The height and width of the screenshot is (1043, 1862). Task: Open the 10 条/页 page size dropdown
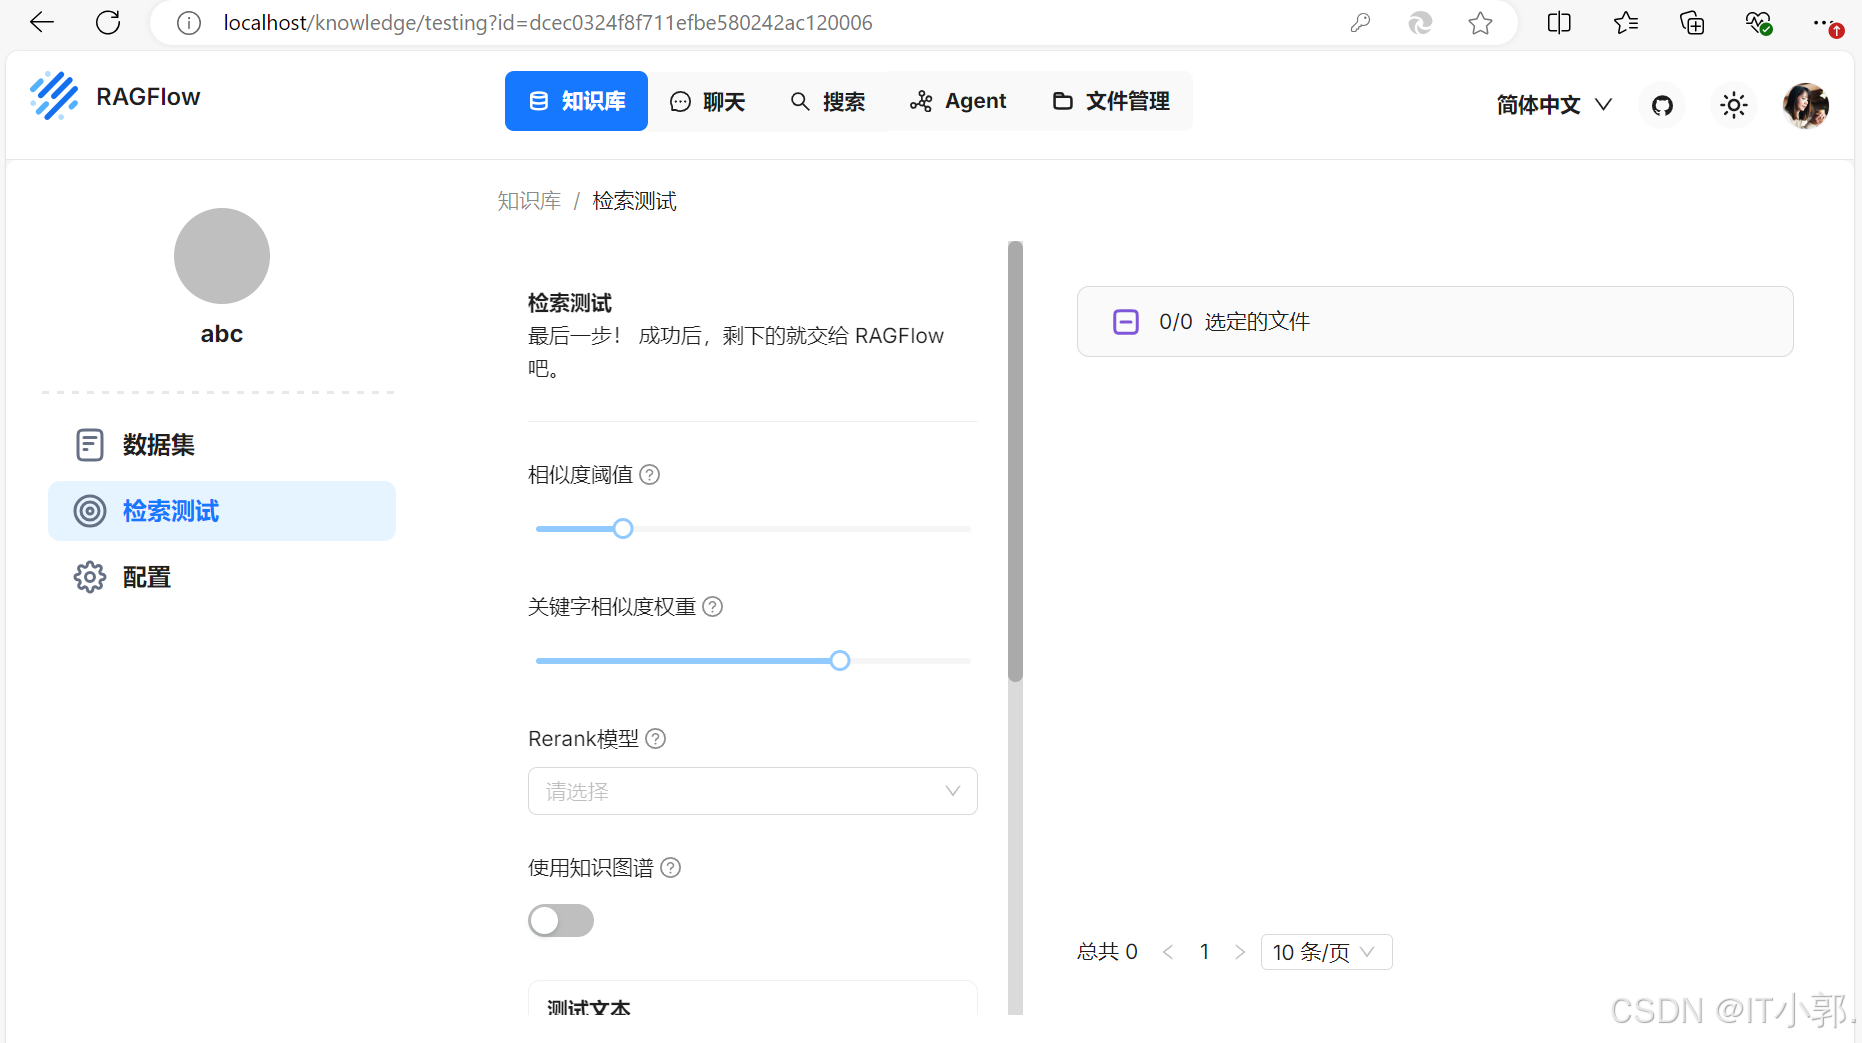1326,951
